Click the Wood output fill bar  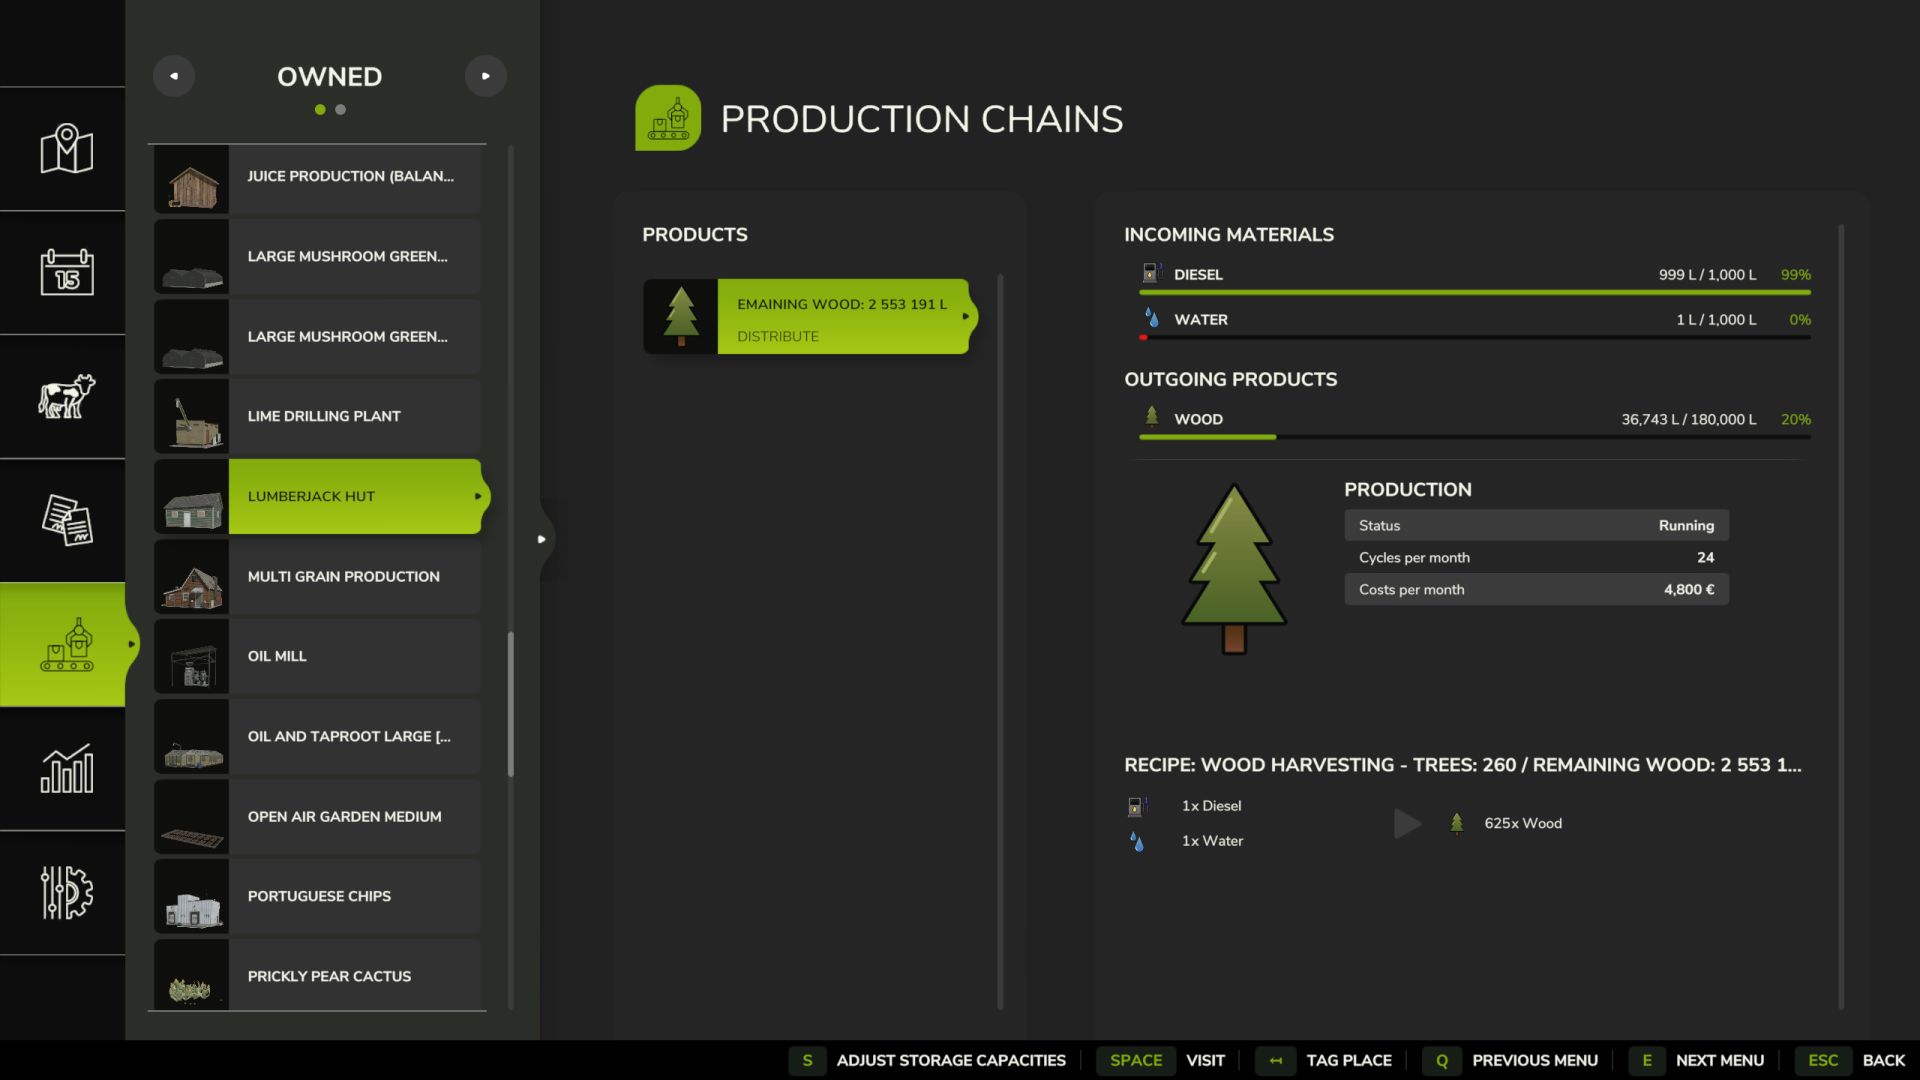tap(1475, 437)
